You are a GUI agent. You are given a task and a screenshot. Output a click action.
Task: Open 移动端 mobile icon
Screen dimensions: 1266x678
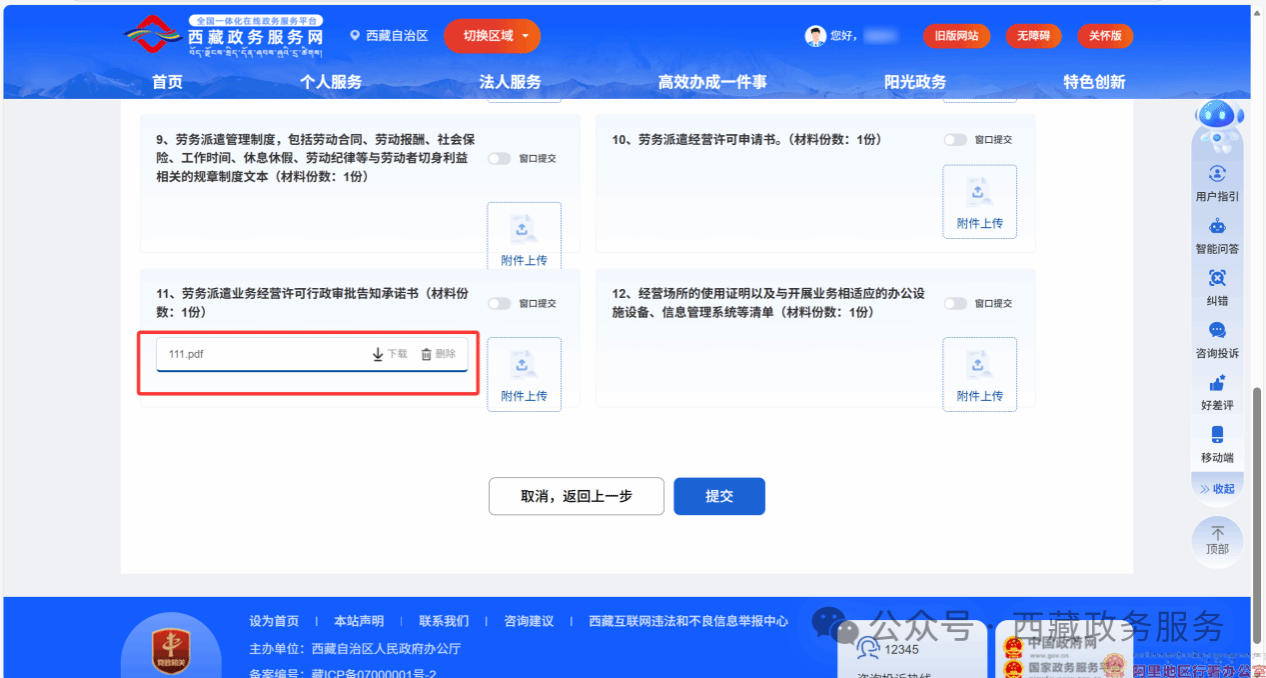click(1217, 435)
